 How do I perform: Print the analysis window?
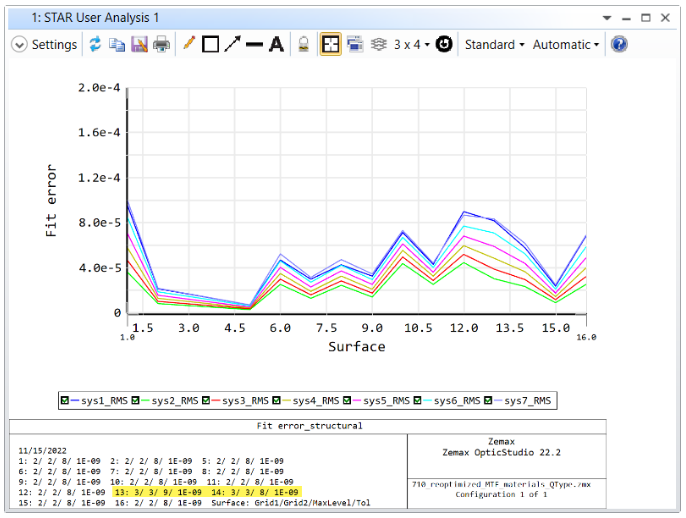[x=161, y=44]
